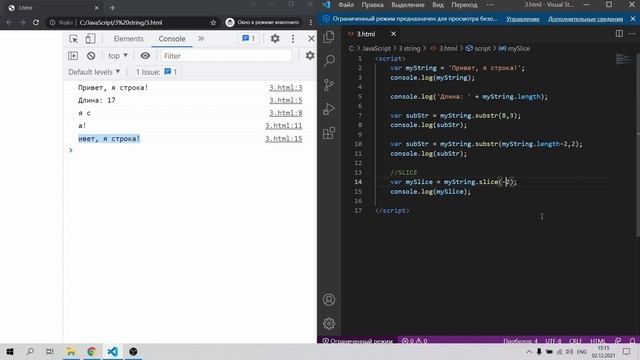
Task: Expand hidden menu items ellipsis
Action: 490,5
